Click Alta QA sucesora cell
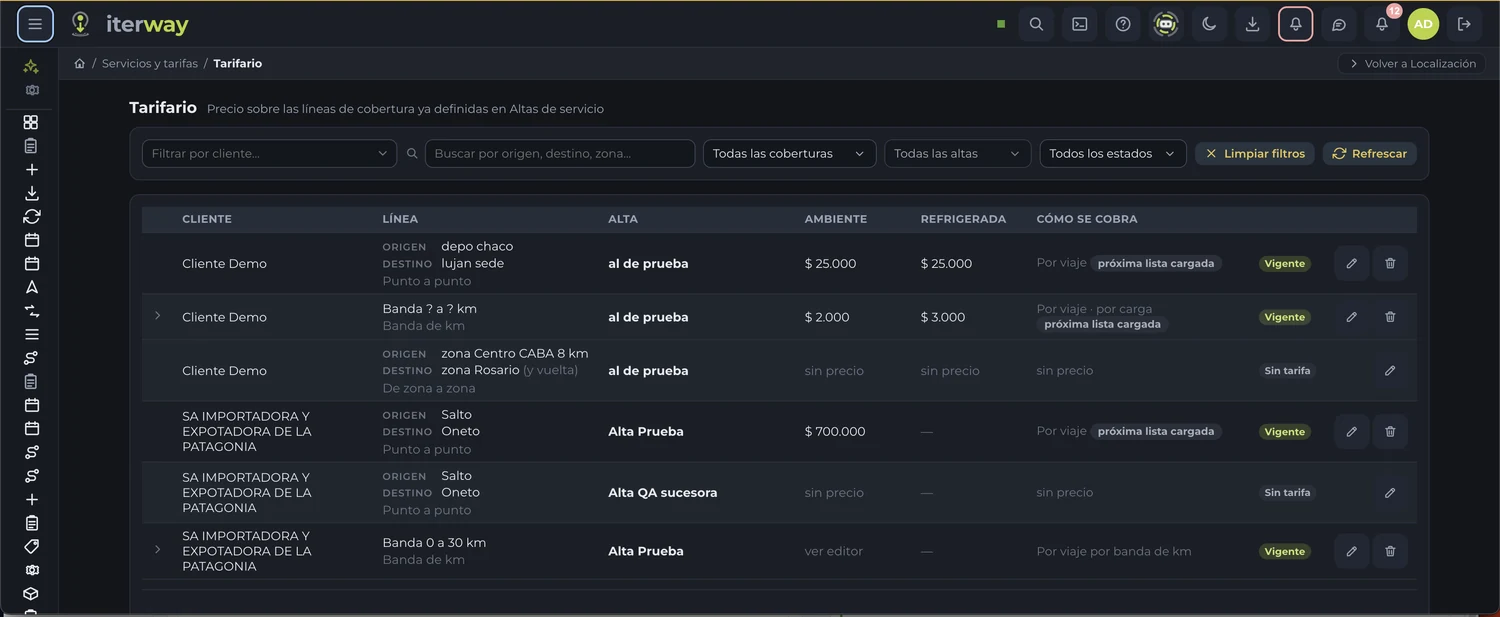The image size is (1500, 617). pyautogui.click(x=663, y=493)
